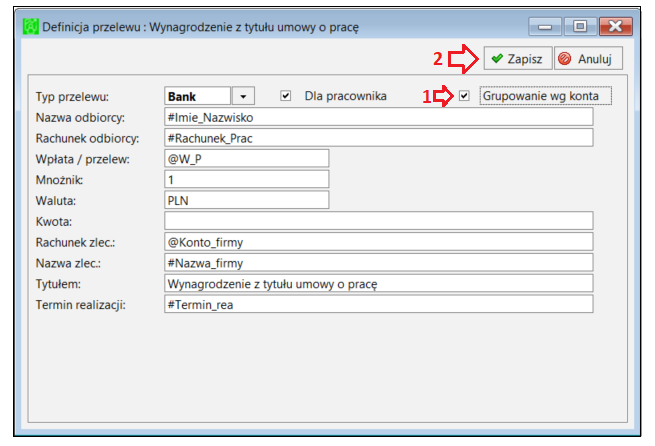
Task: Save the transfer definition with Zapisz
Action: [518, 58]
